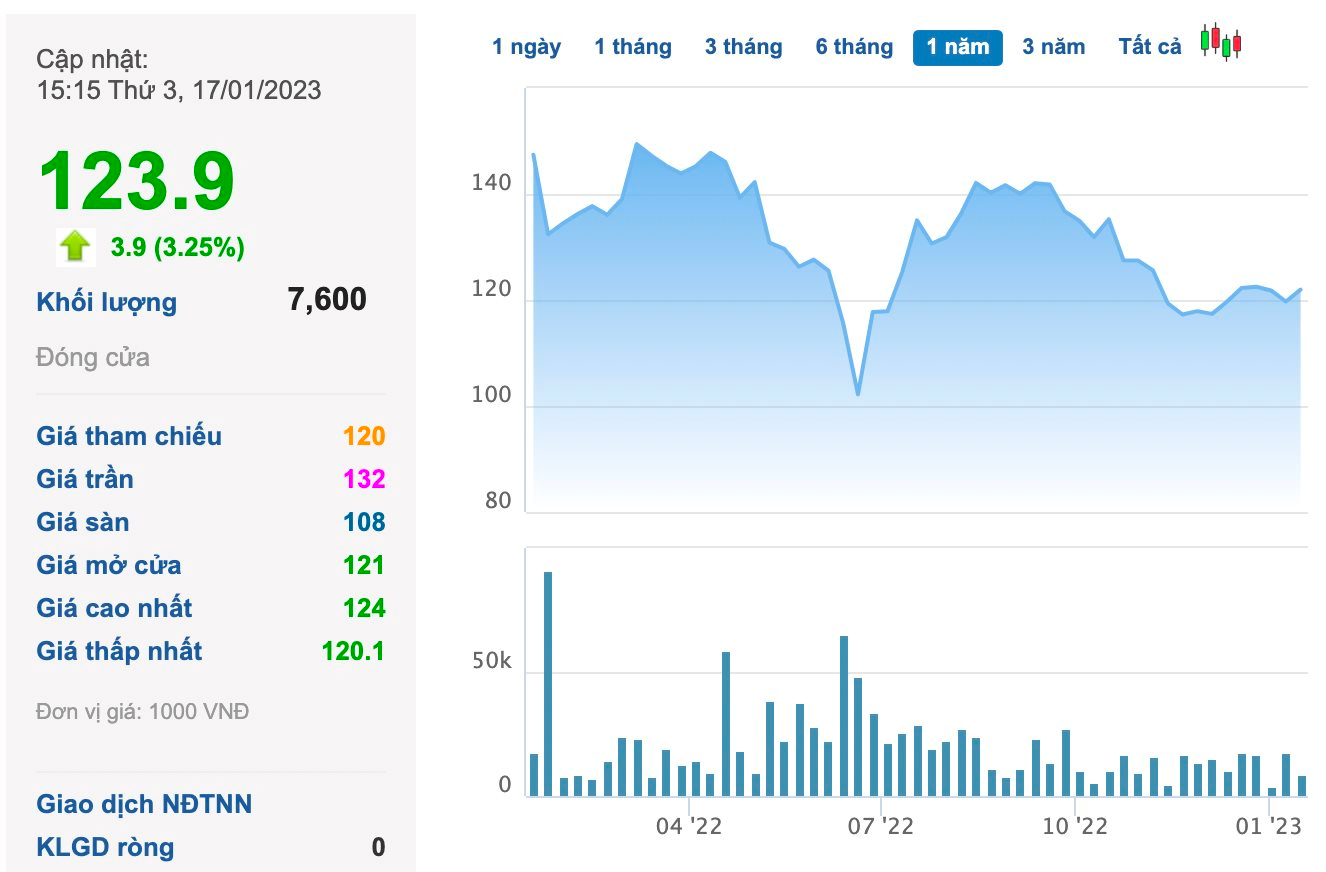Viewport: 1326px width, 872px height.
Task: Click the volume value 7,600
Action: (x=327, y=299)
